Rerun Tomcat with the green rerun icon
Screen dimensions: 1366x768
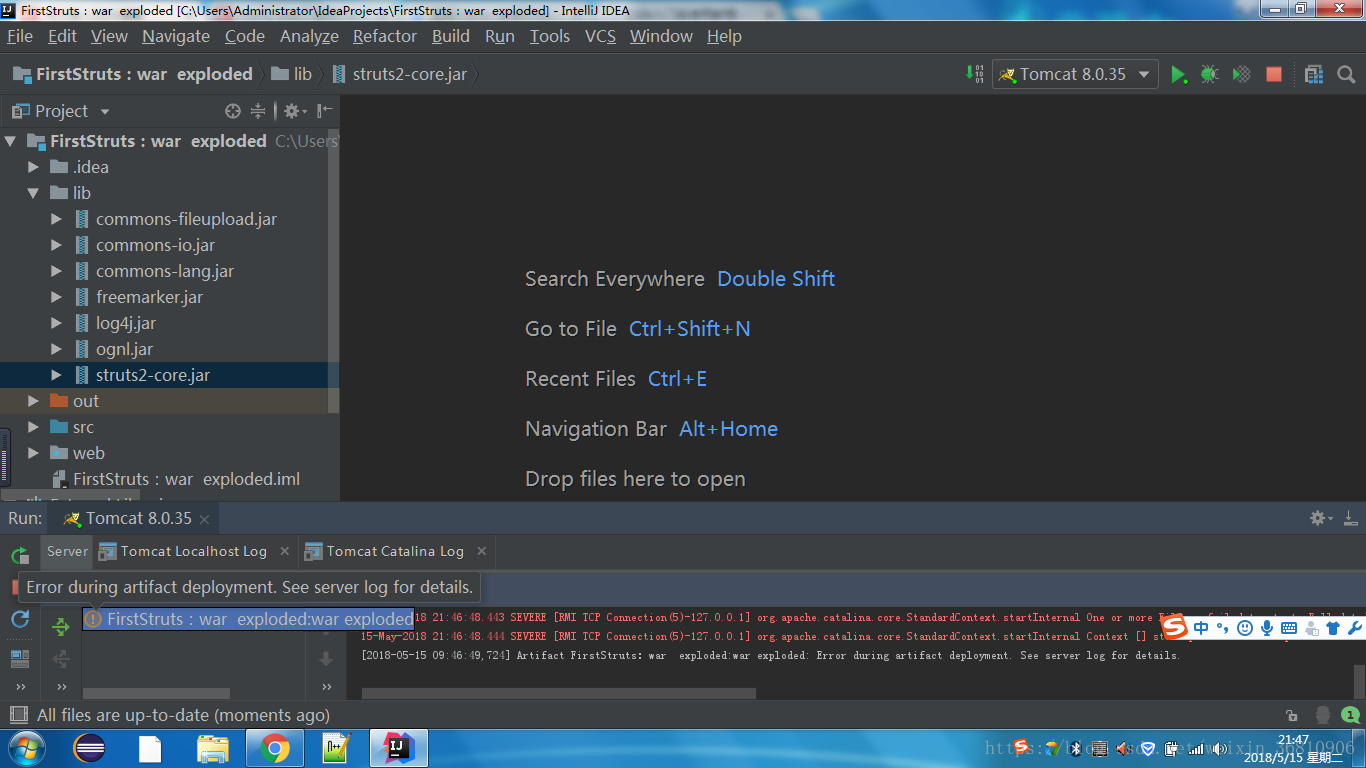[19, 556]
